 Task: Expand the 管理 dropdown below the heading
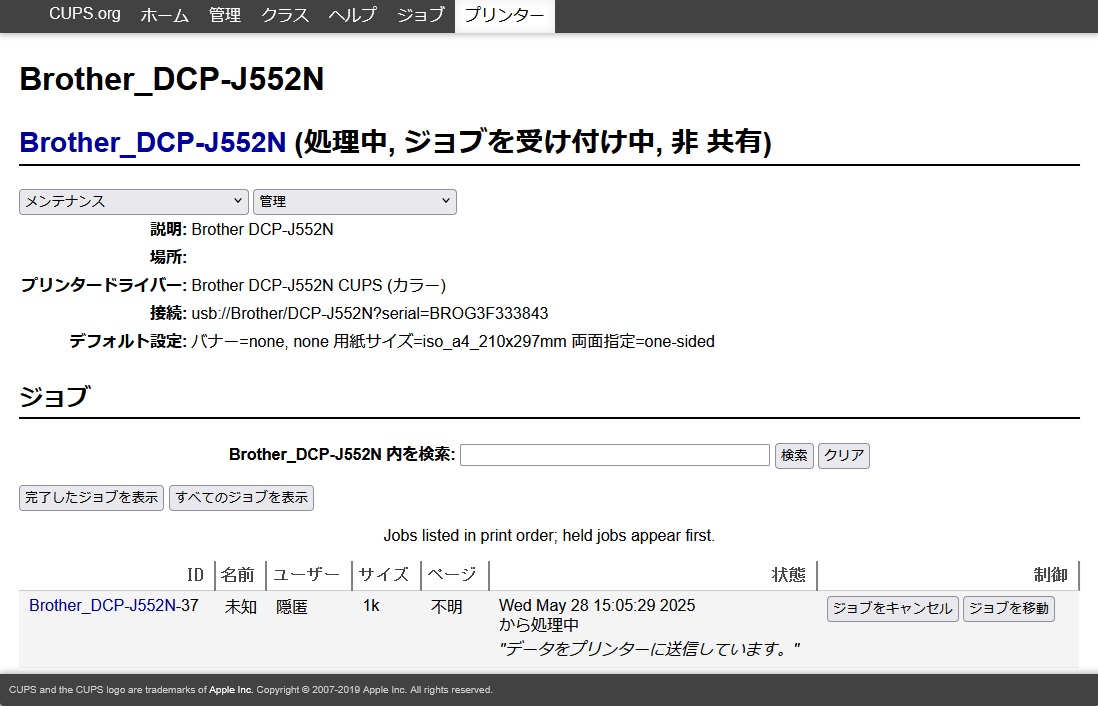pyautogui.click(x=355, y=202)
